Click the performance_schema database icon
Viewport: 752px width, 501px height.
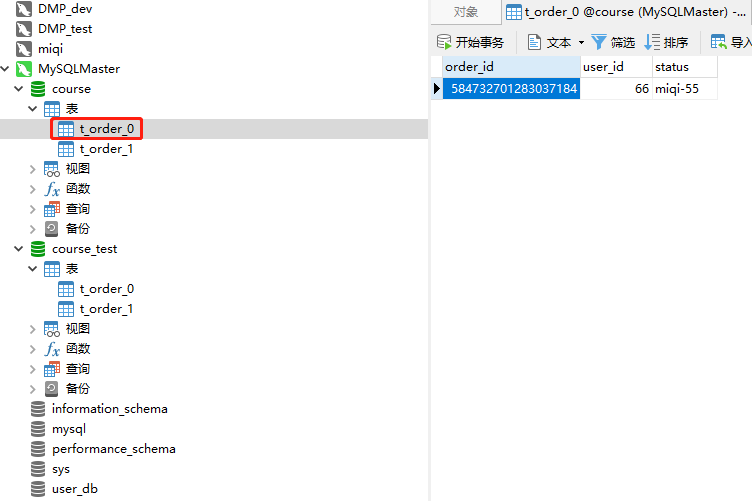click(x=38, y=449)
